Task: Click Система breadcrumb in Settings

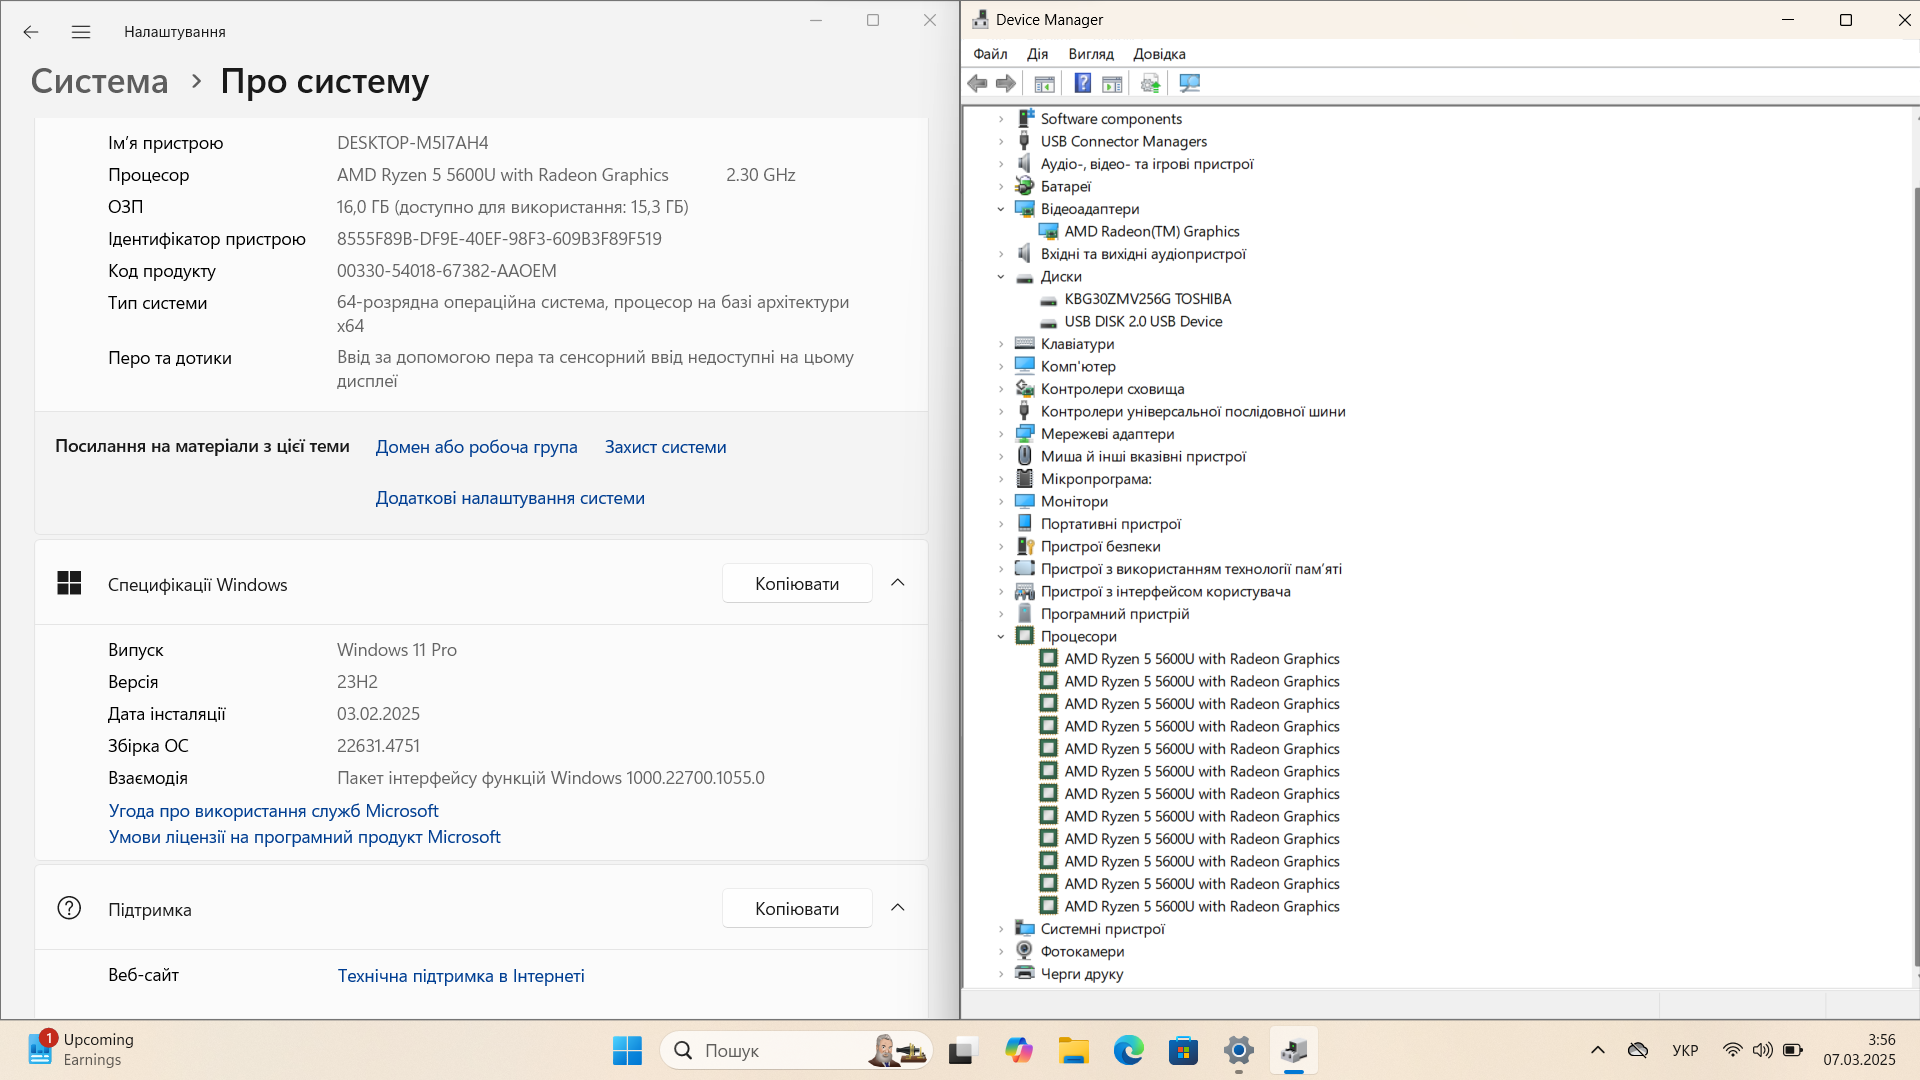Action: [99, 81]
